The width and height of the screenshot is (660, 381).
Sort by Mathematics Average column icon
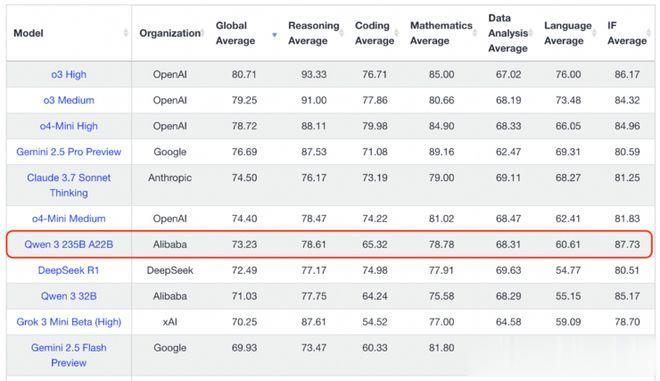(x=475, y=33)
